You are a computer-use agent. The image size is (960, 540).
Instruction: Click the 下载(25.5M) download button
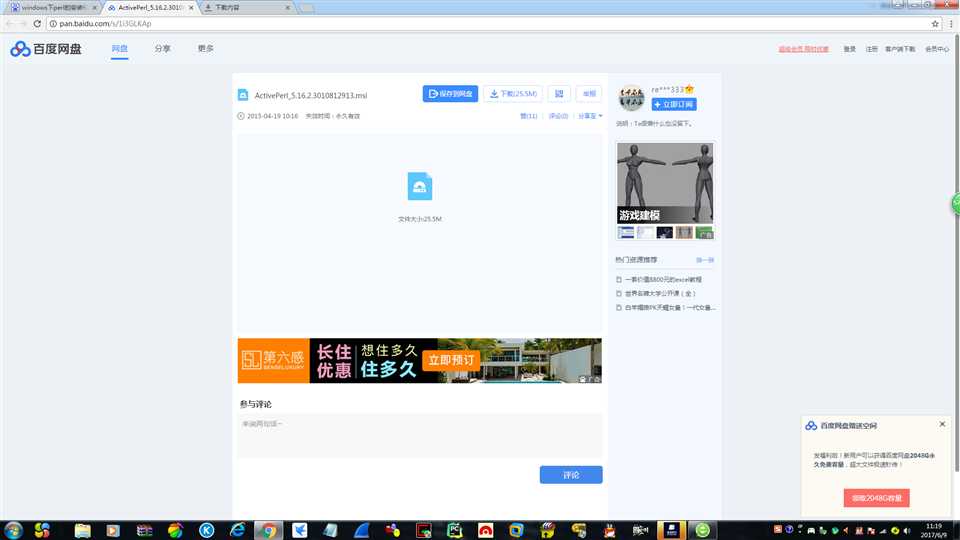pyautogui.click(x=513, y=94)
